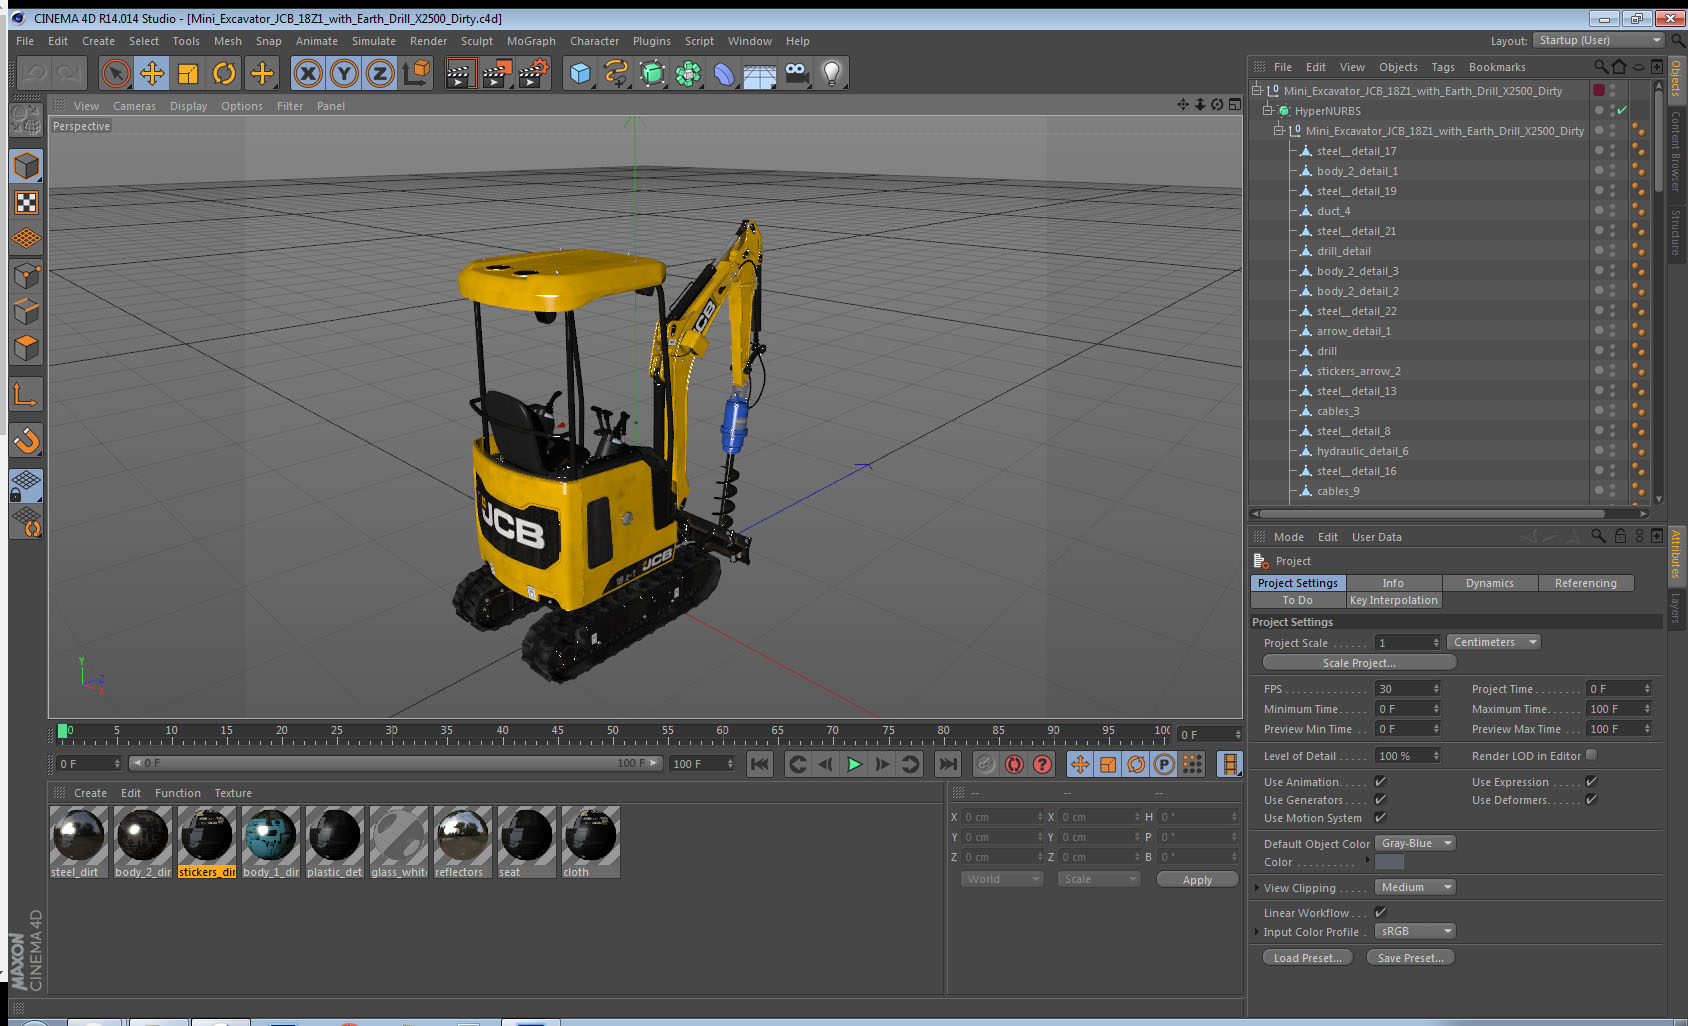This screenshot has width=1688, height=1026.
Task: Jump to the animation start
Action: click(760, 764)
